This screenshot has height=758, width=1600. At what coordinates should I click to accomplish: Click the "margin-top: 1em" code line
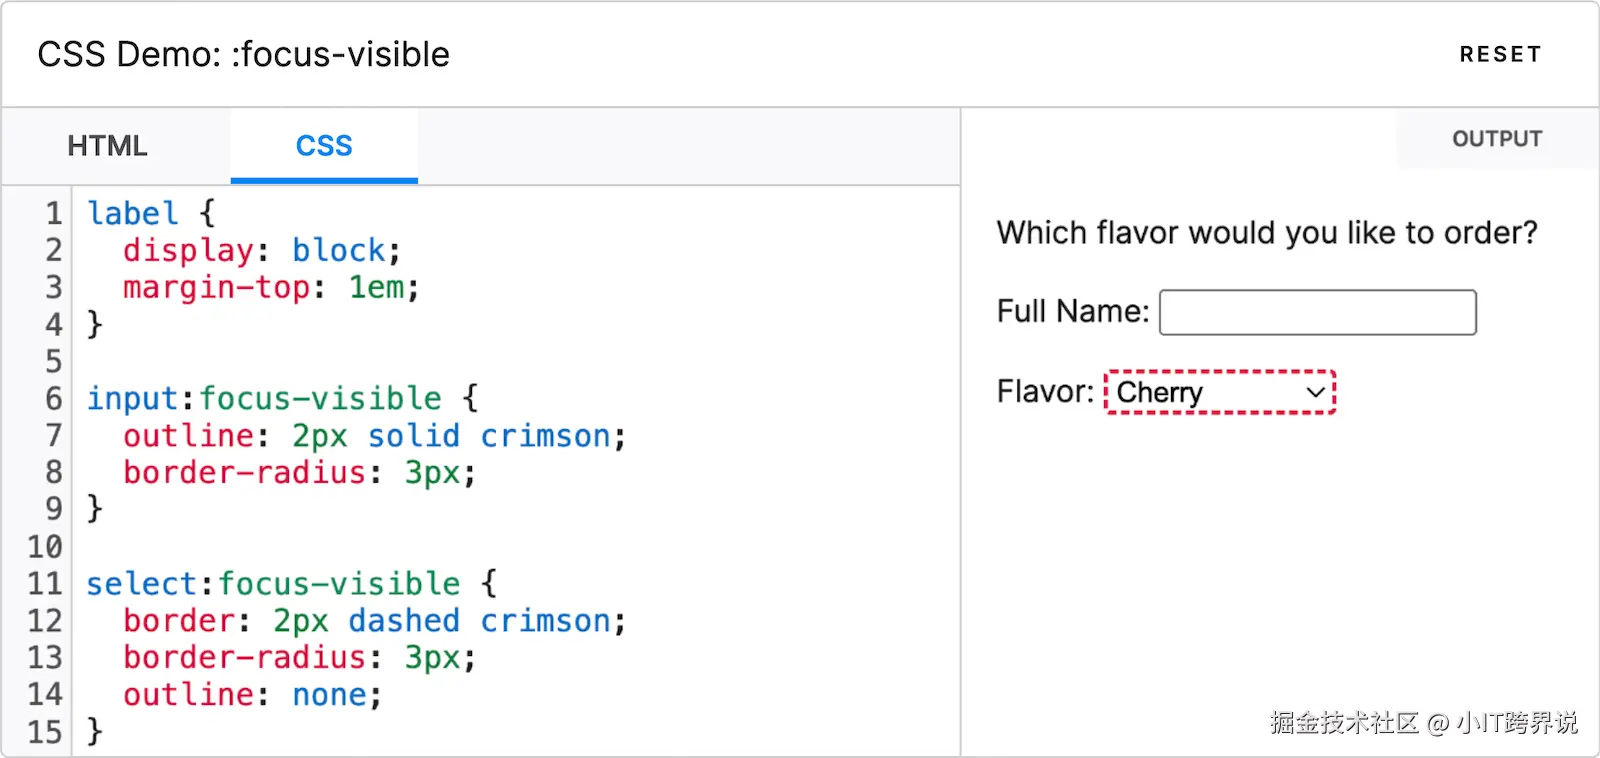coord(270,288)
